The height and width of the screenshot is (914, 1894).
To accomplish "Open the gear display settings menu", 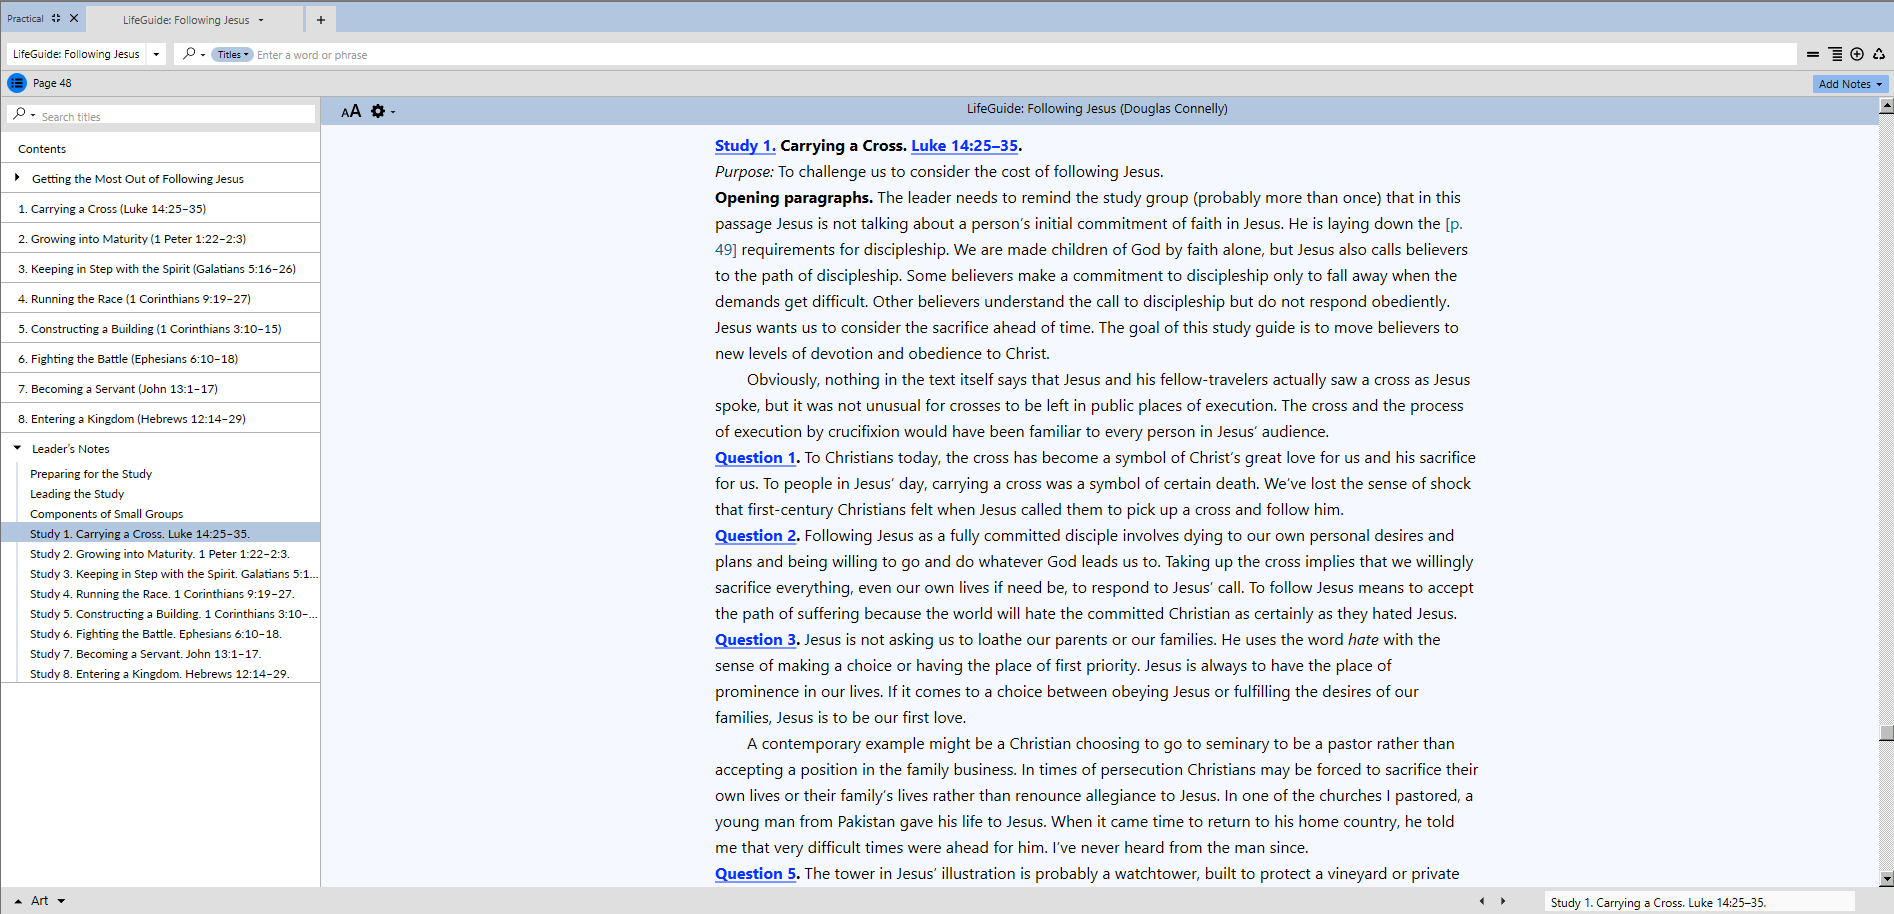I will tap(378, 111).
